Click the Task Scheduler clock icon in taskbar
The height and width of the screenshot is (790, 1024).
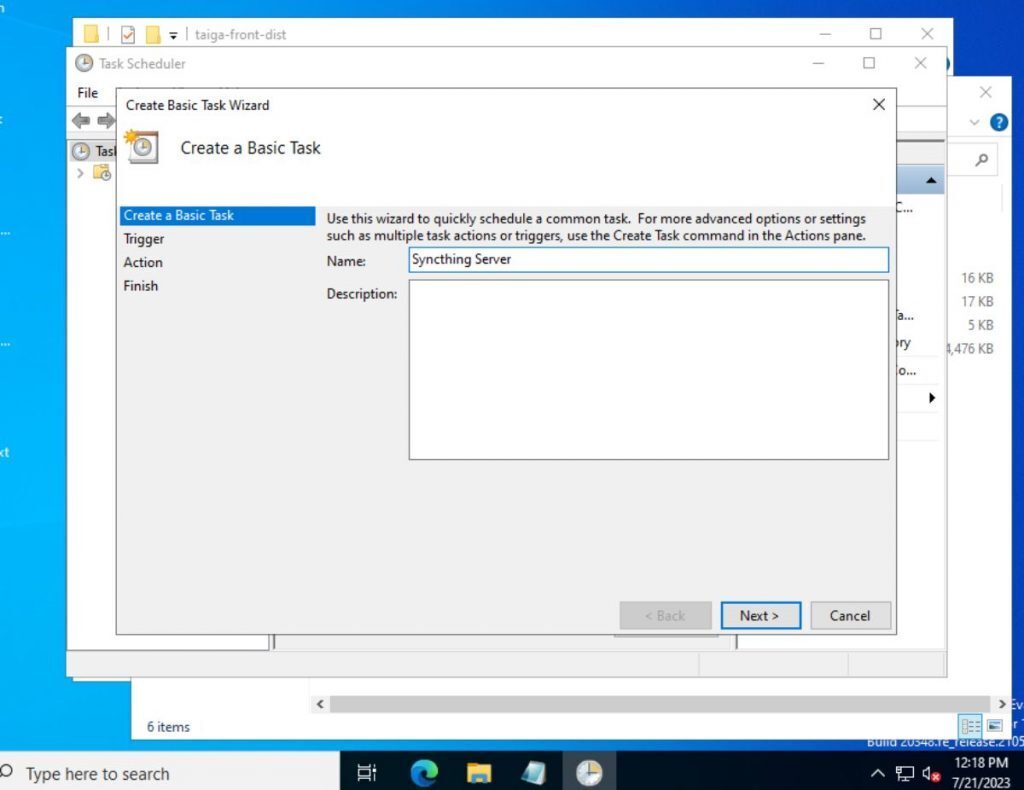589,772
